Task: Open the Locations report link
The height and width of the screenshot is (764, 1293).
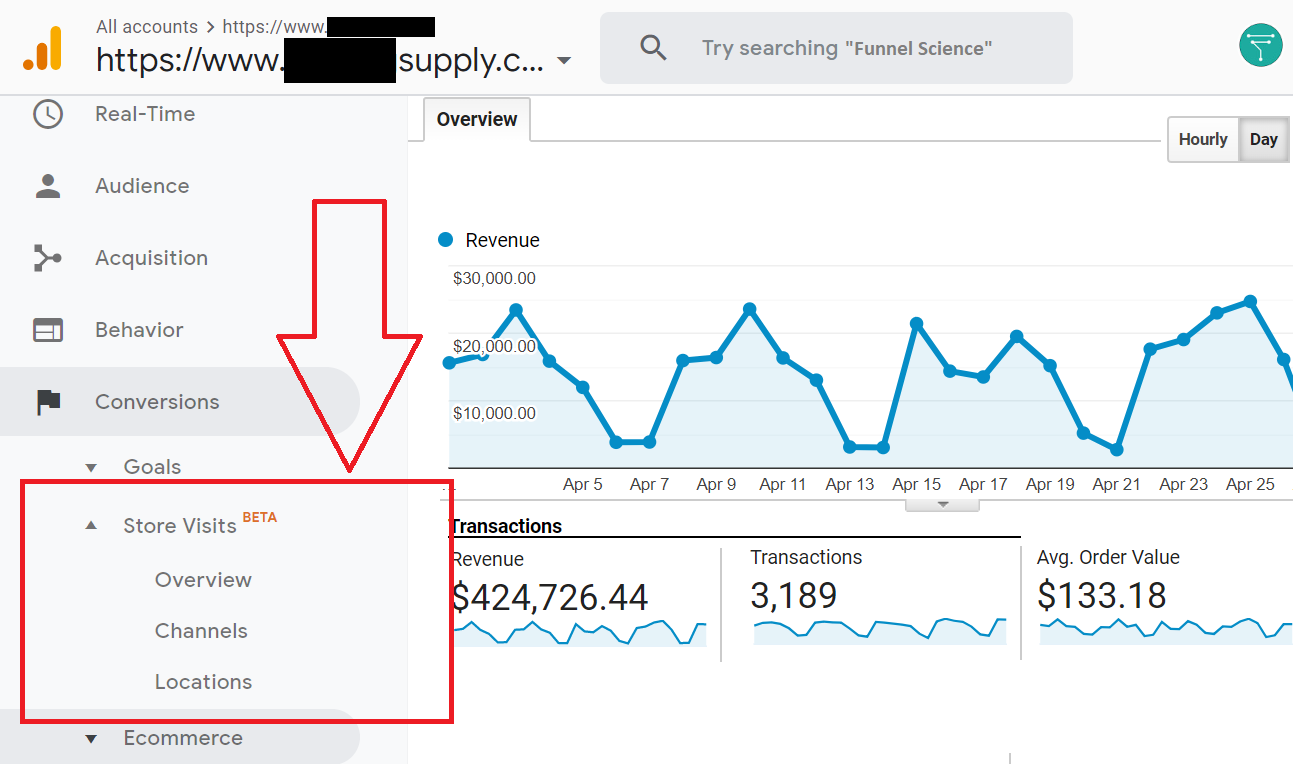Action: (x=203, y=681)
